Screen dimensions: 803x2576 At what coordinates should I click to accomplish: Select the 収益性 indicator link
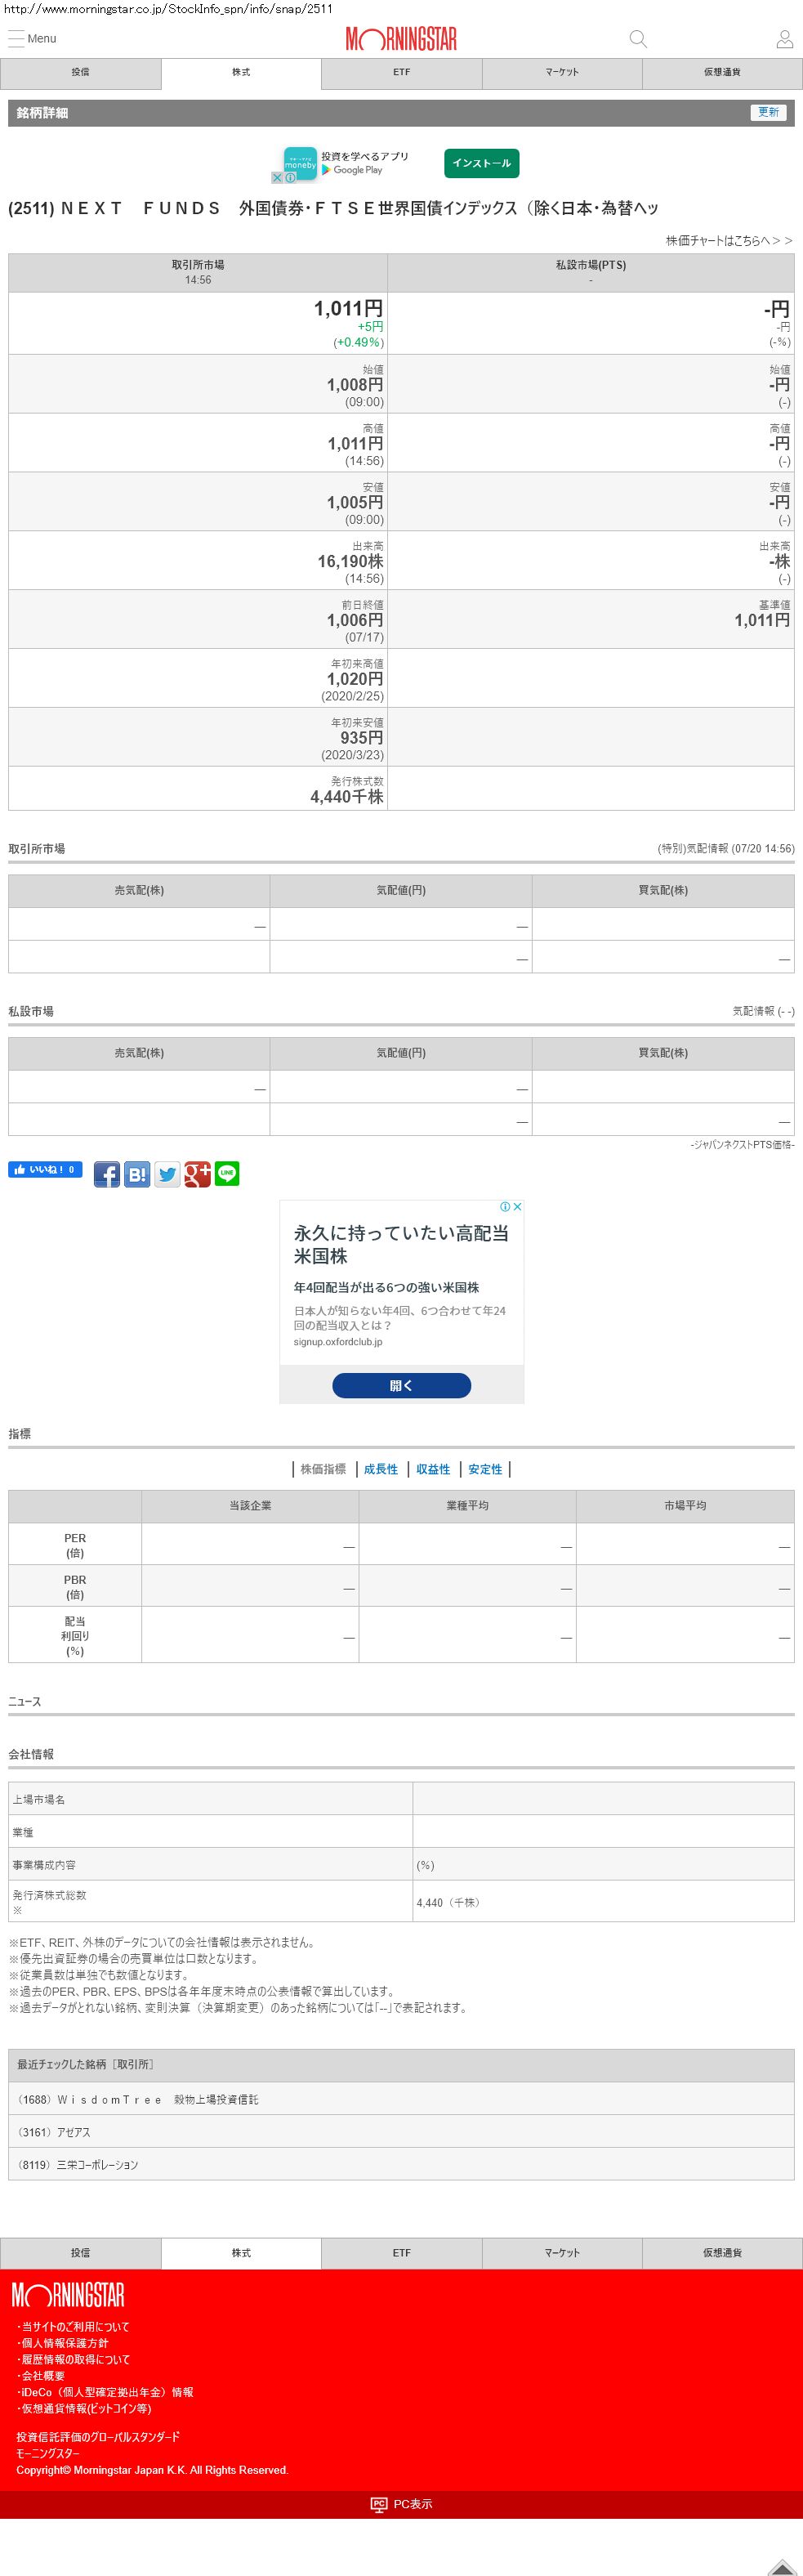433,1469
